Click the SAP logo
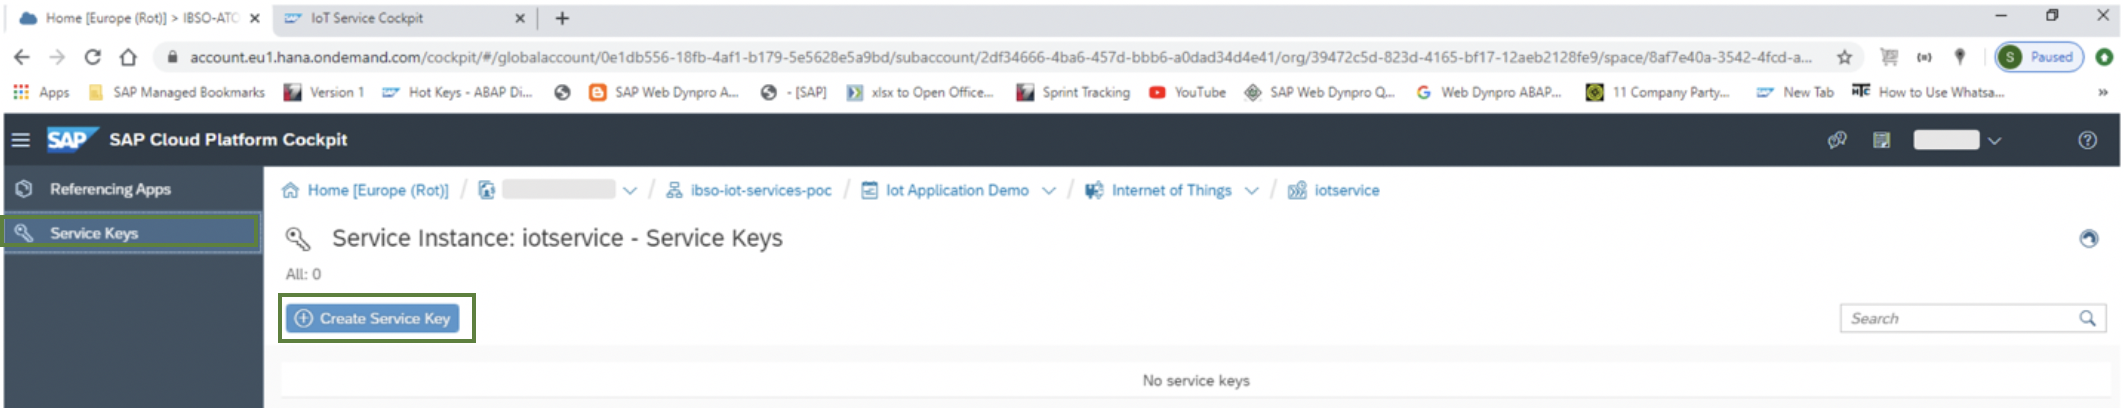Viewport: 2124px width, 408px height. (x=70, y=139)
